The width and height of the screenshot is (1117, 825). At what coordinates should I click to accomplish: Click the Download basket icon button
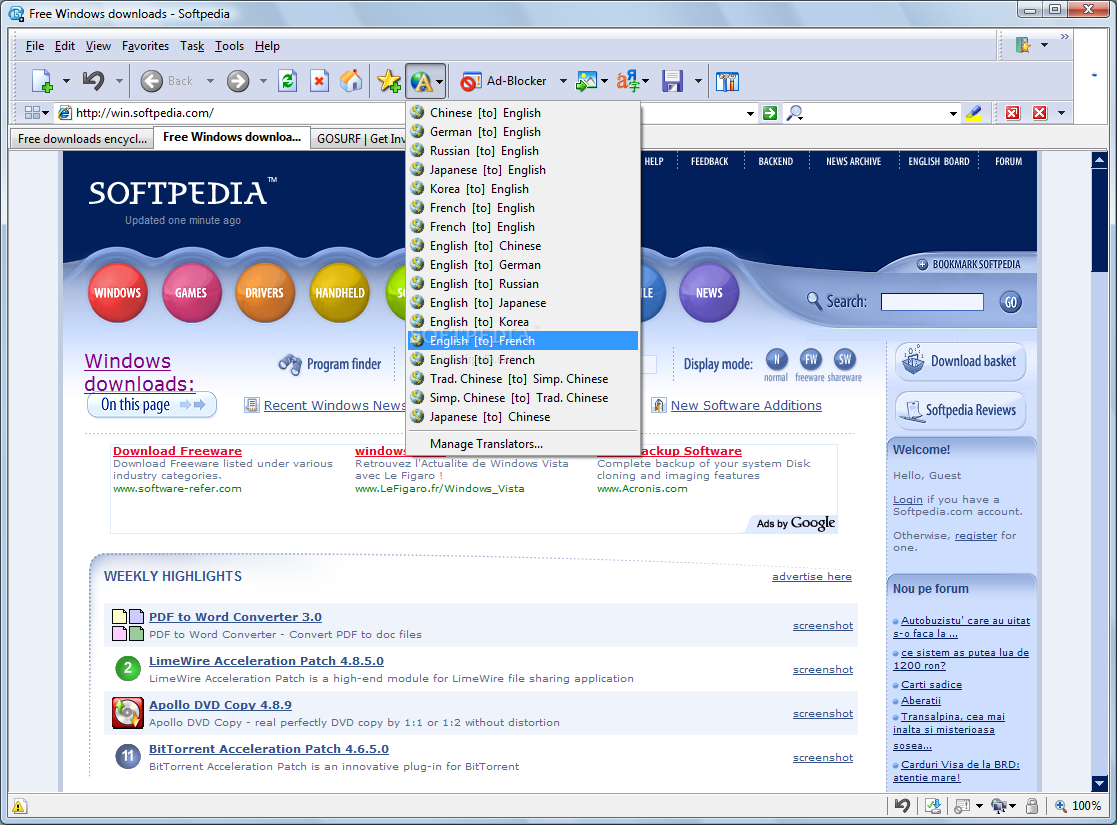pos(960,361)
